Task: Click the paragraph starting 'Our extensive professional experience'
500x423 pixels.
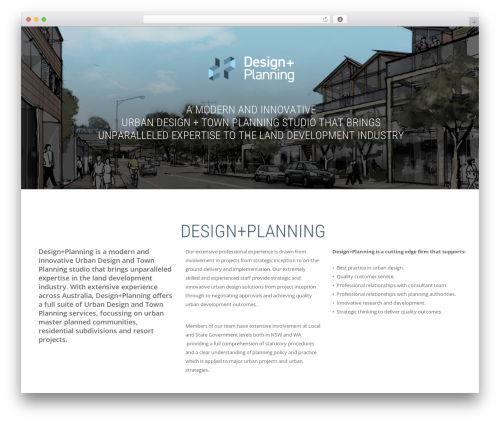Action: tap(252, 278)
